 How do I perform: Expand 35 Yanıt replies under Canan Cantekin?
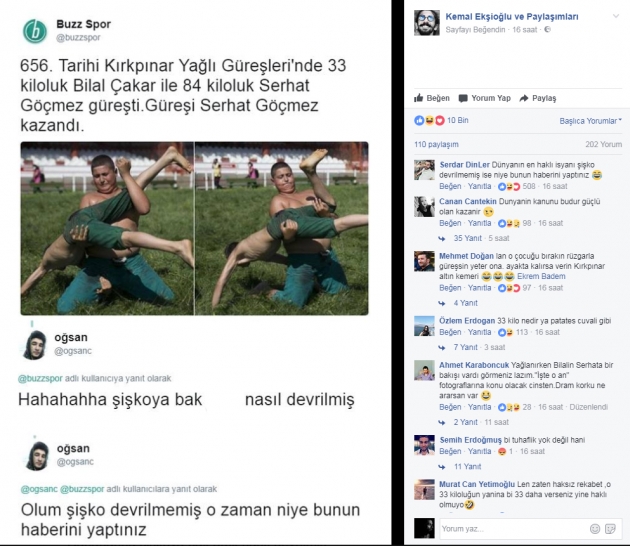click(x=467, y=238)
